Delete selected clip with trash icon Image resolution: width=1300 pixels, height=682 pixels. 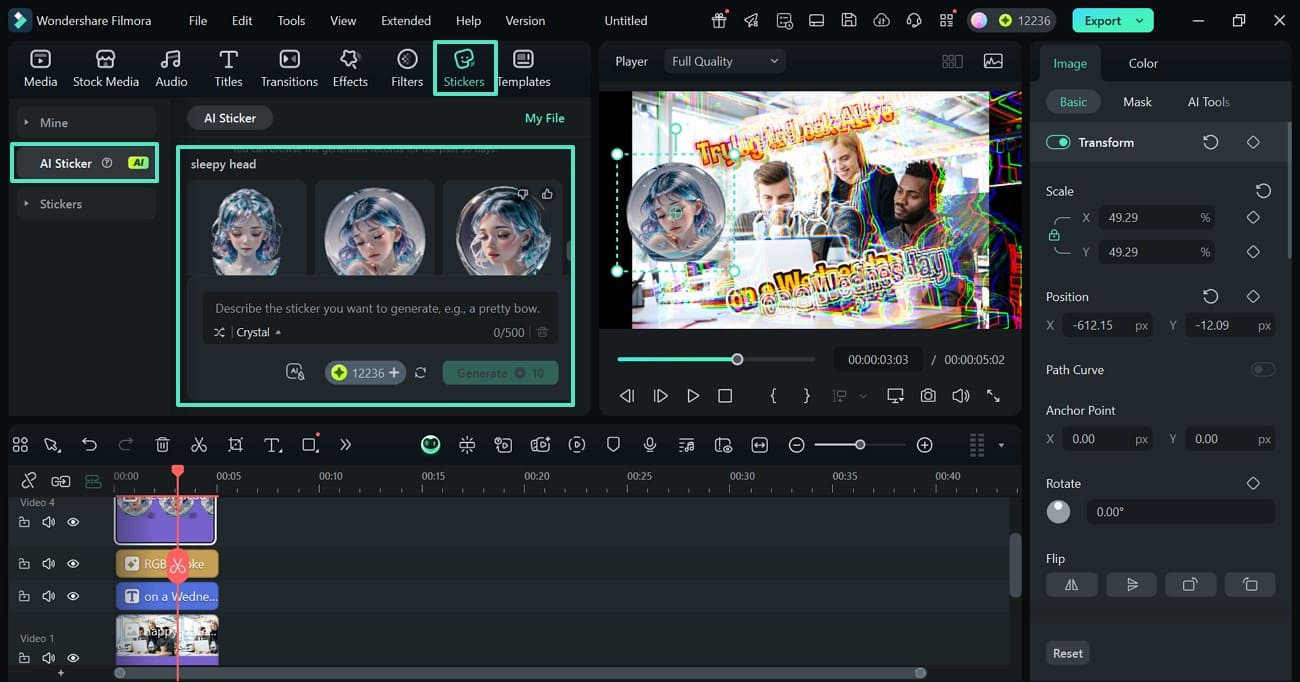coord(163,445)
